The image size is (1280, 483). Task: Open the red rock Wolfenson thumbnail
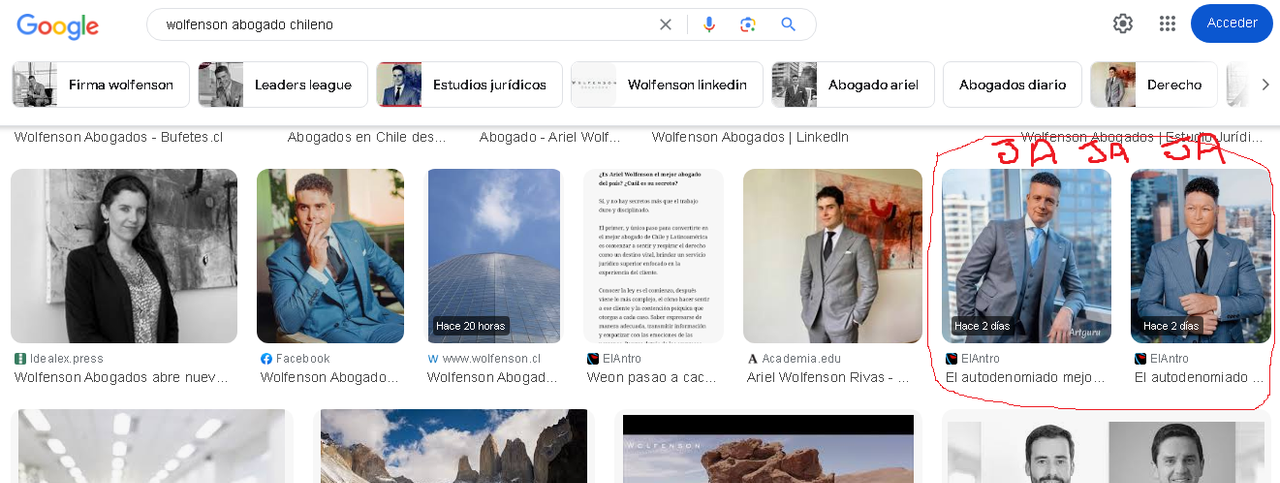(768, 449)
